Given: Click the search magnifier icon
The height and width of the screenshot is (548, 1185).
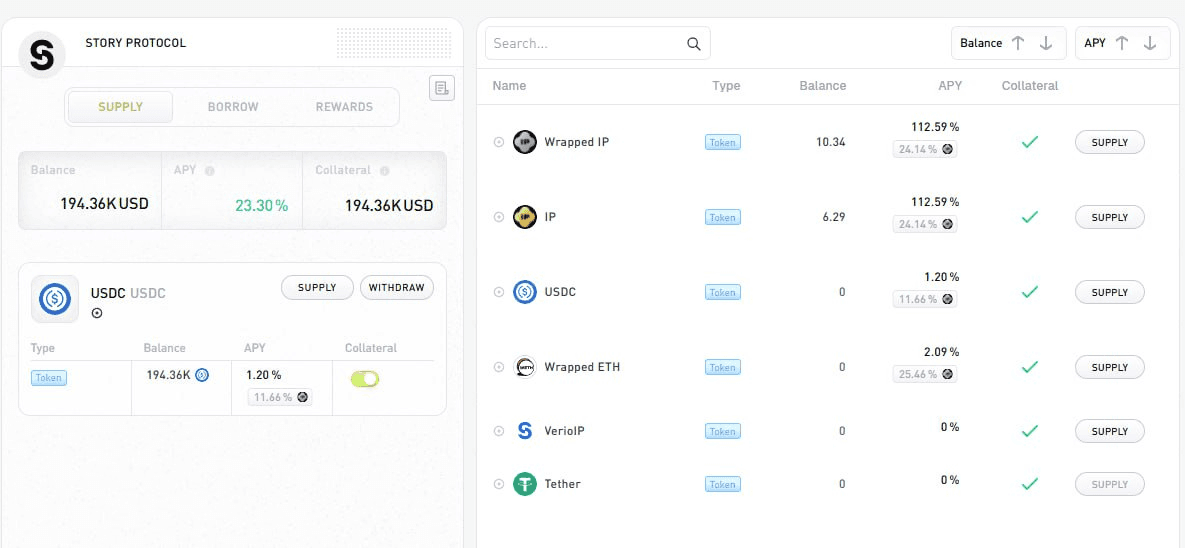Looking at the screenshot, I should (x=693, y=44).
